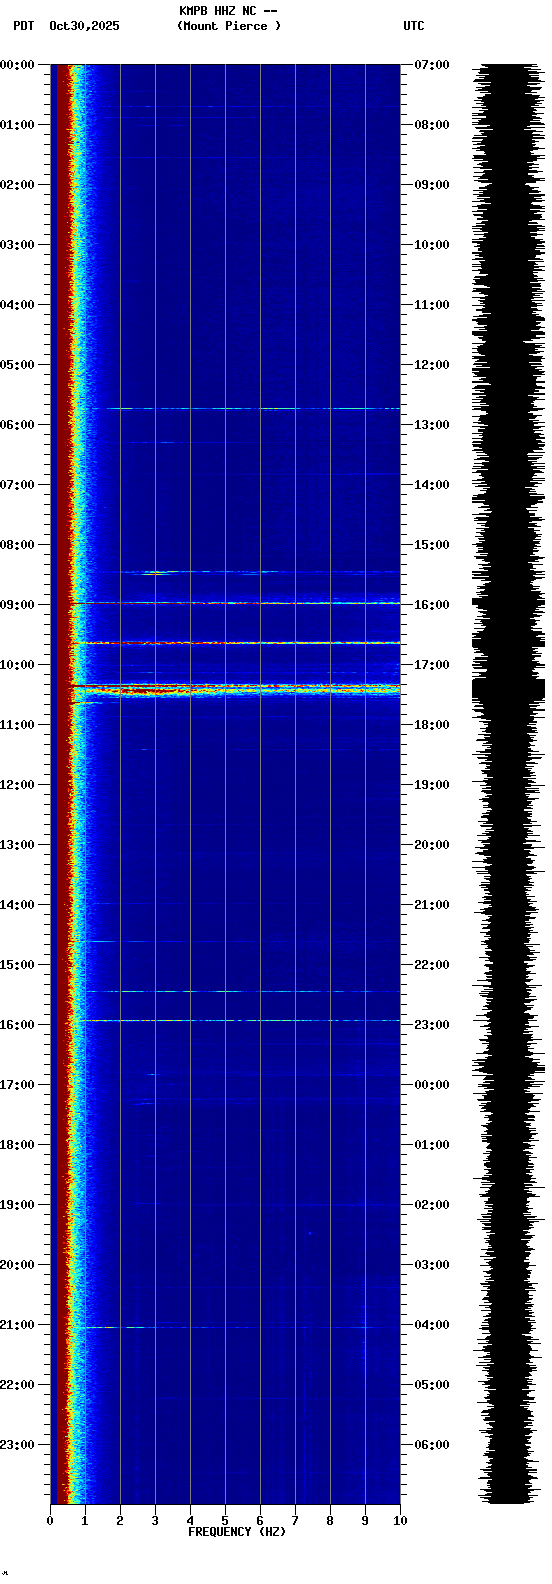Click the faint event line near 05:45 PDT
The width and height of the screenshot is (552, 1584).
click(252, 408)
